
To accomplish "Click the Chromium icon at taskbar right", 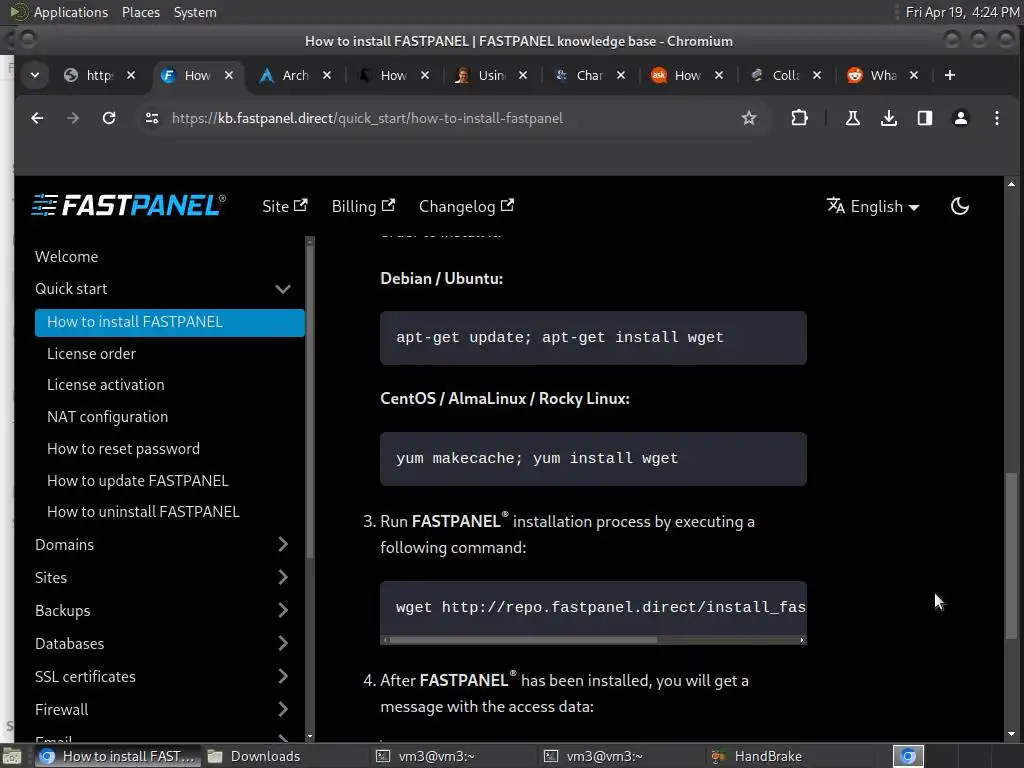I will pyautogui.click(x=908, y=756).
